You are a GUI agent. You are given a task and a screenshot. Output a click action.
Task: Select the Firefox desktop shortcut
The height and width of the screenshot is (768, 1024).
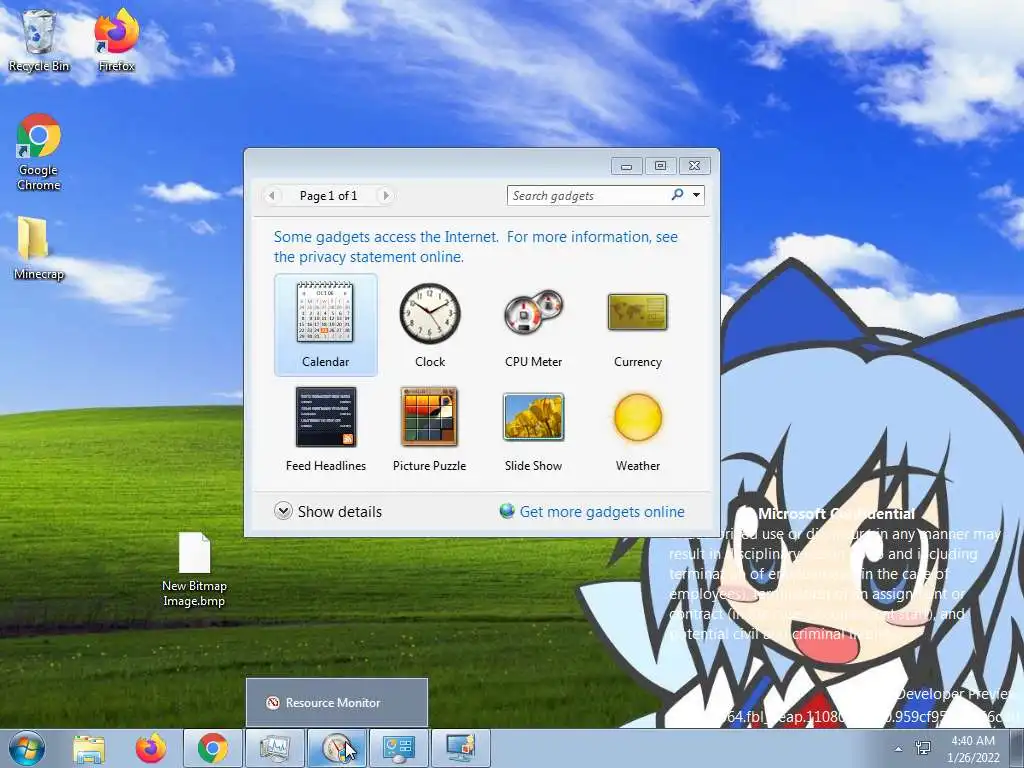tap(116, 41)
